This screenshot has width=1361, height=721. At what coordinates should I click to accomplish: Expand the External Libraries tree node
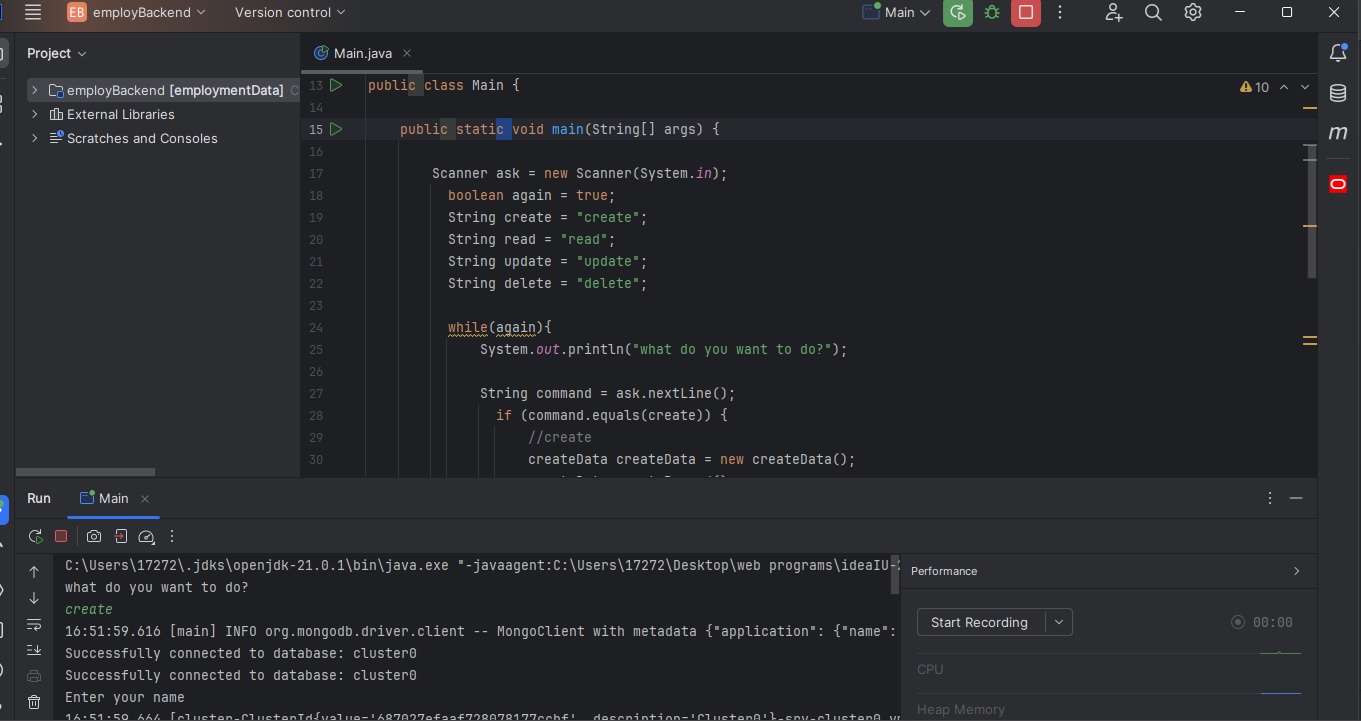click(x=35, y=114)
